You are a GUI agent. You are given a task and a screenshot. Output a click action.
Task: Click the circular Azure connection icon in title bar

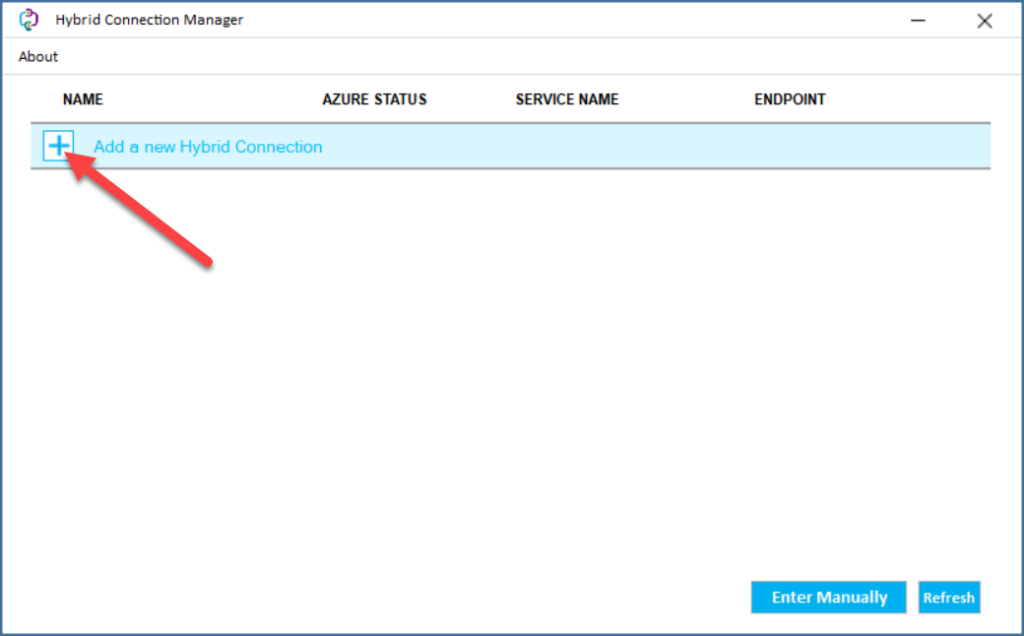point(29,19)
